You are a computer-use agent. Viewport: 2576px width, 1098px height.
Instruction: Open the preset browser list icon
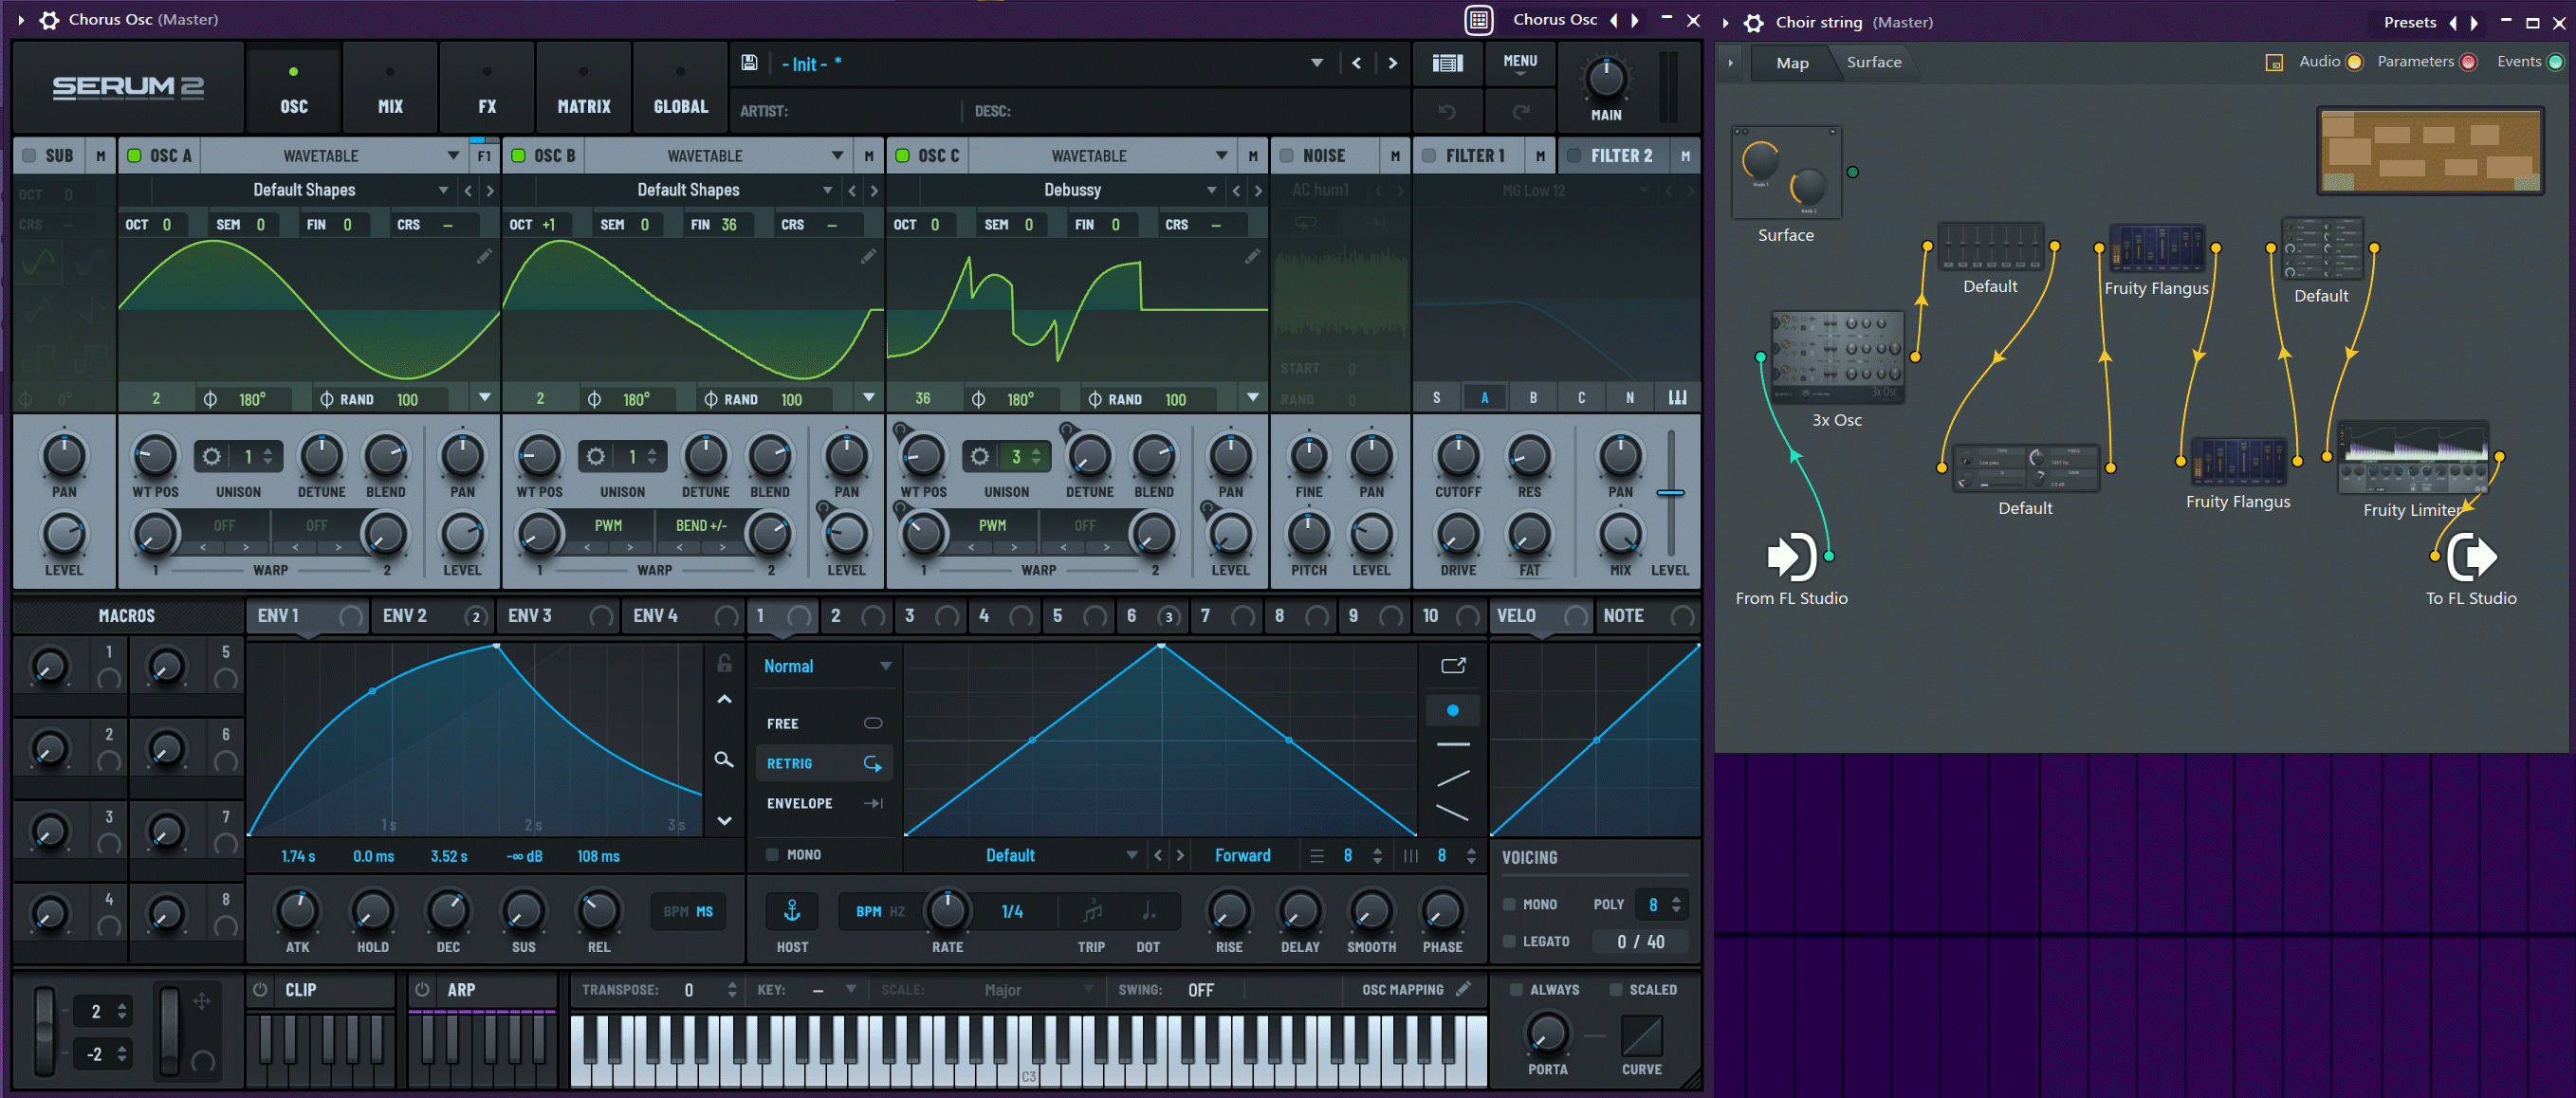[x=1447, y=63]
